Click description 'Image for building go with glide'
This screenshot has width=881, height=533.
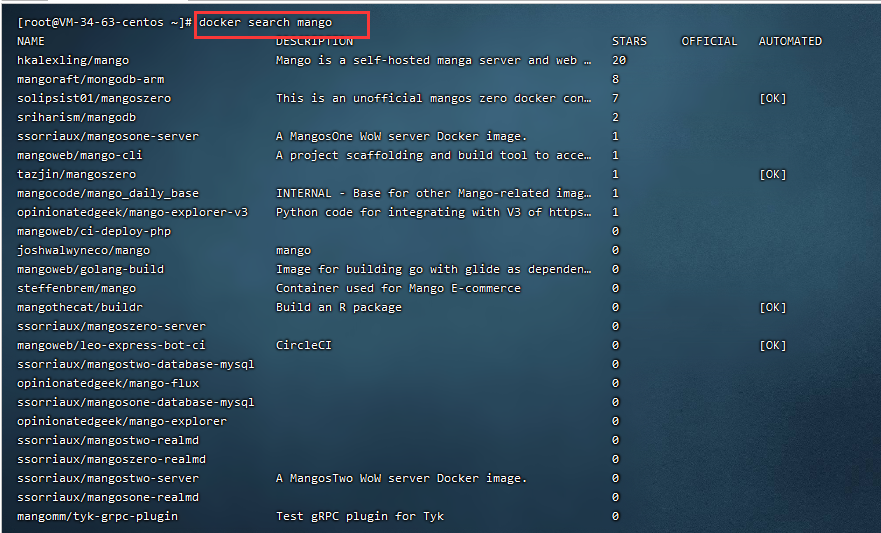click(x=433, y=269)
